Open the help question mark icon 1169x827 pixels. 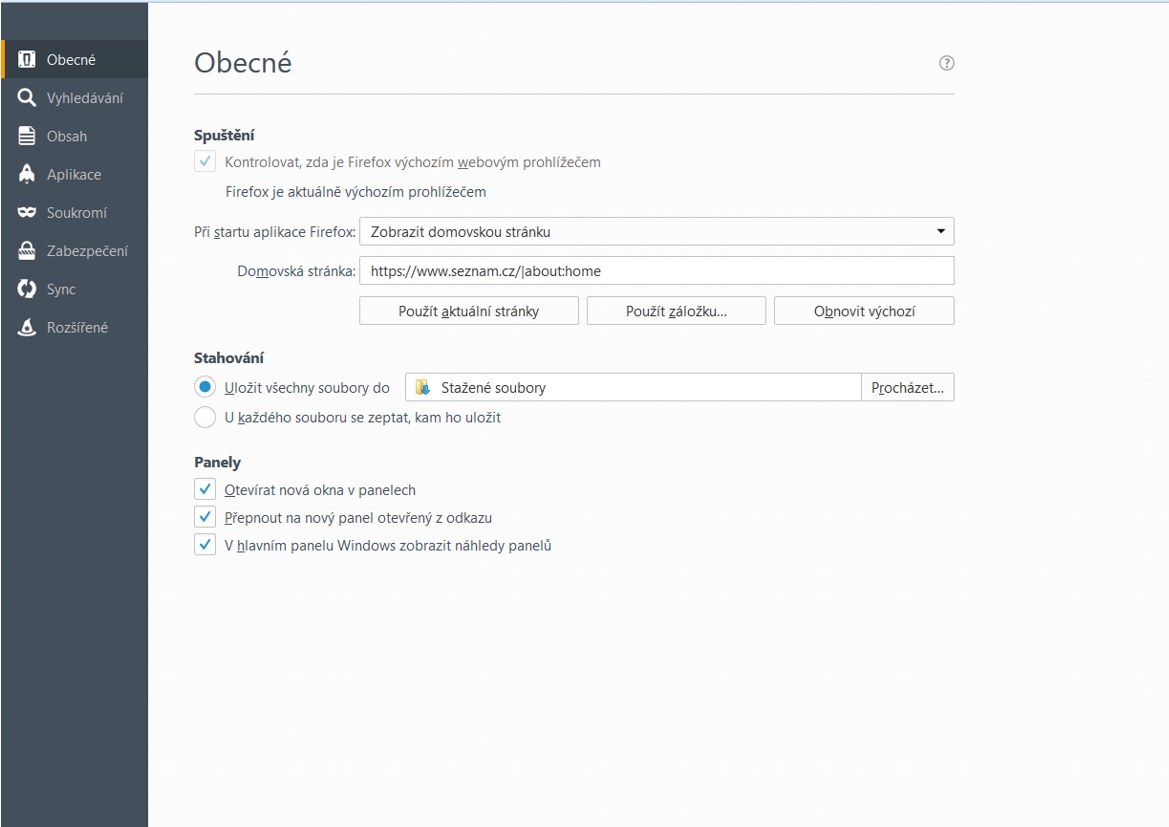[x=946, y=63]
